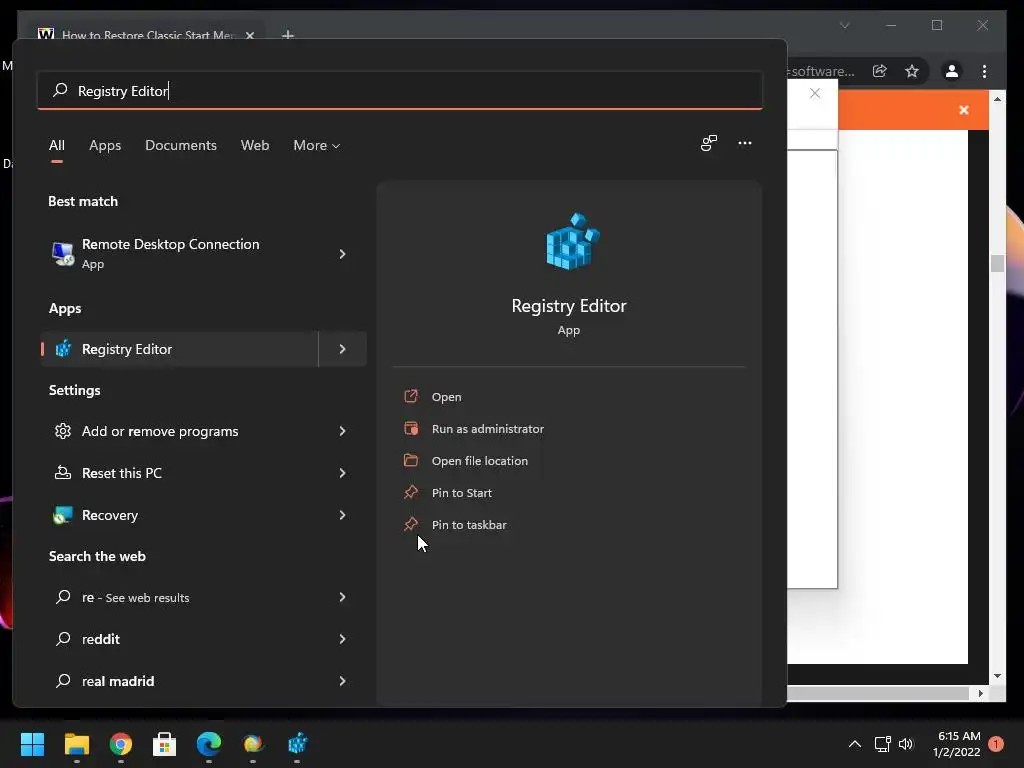Select the reddit web suggestion
This screenshot has width=1024, height=768.
click(180, 639)
